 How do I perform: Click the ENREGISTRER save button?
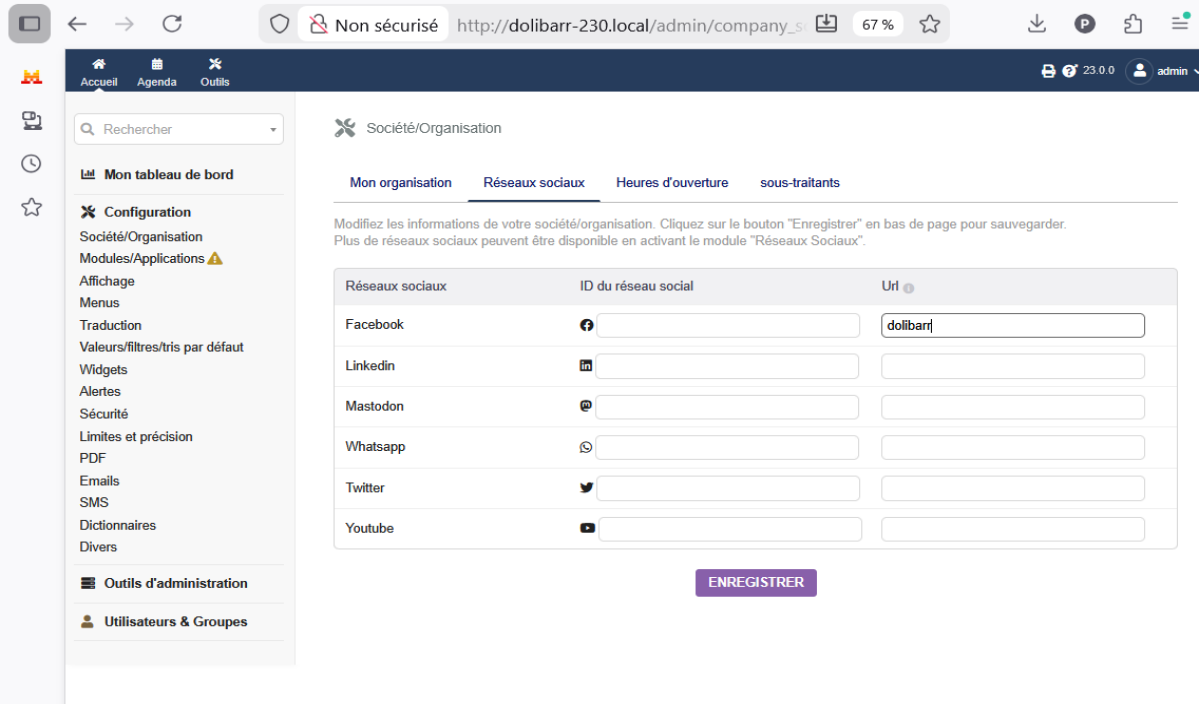click(755, 582)
